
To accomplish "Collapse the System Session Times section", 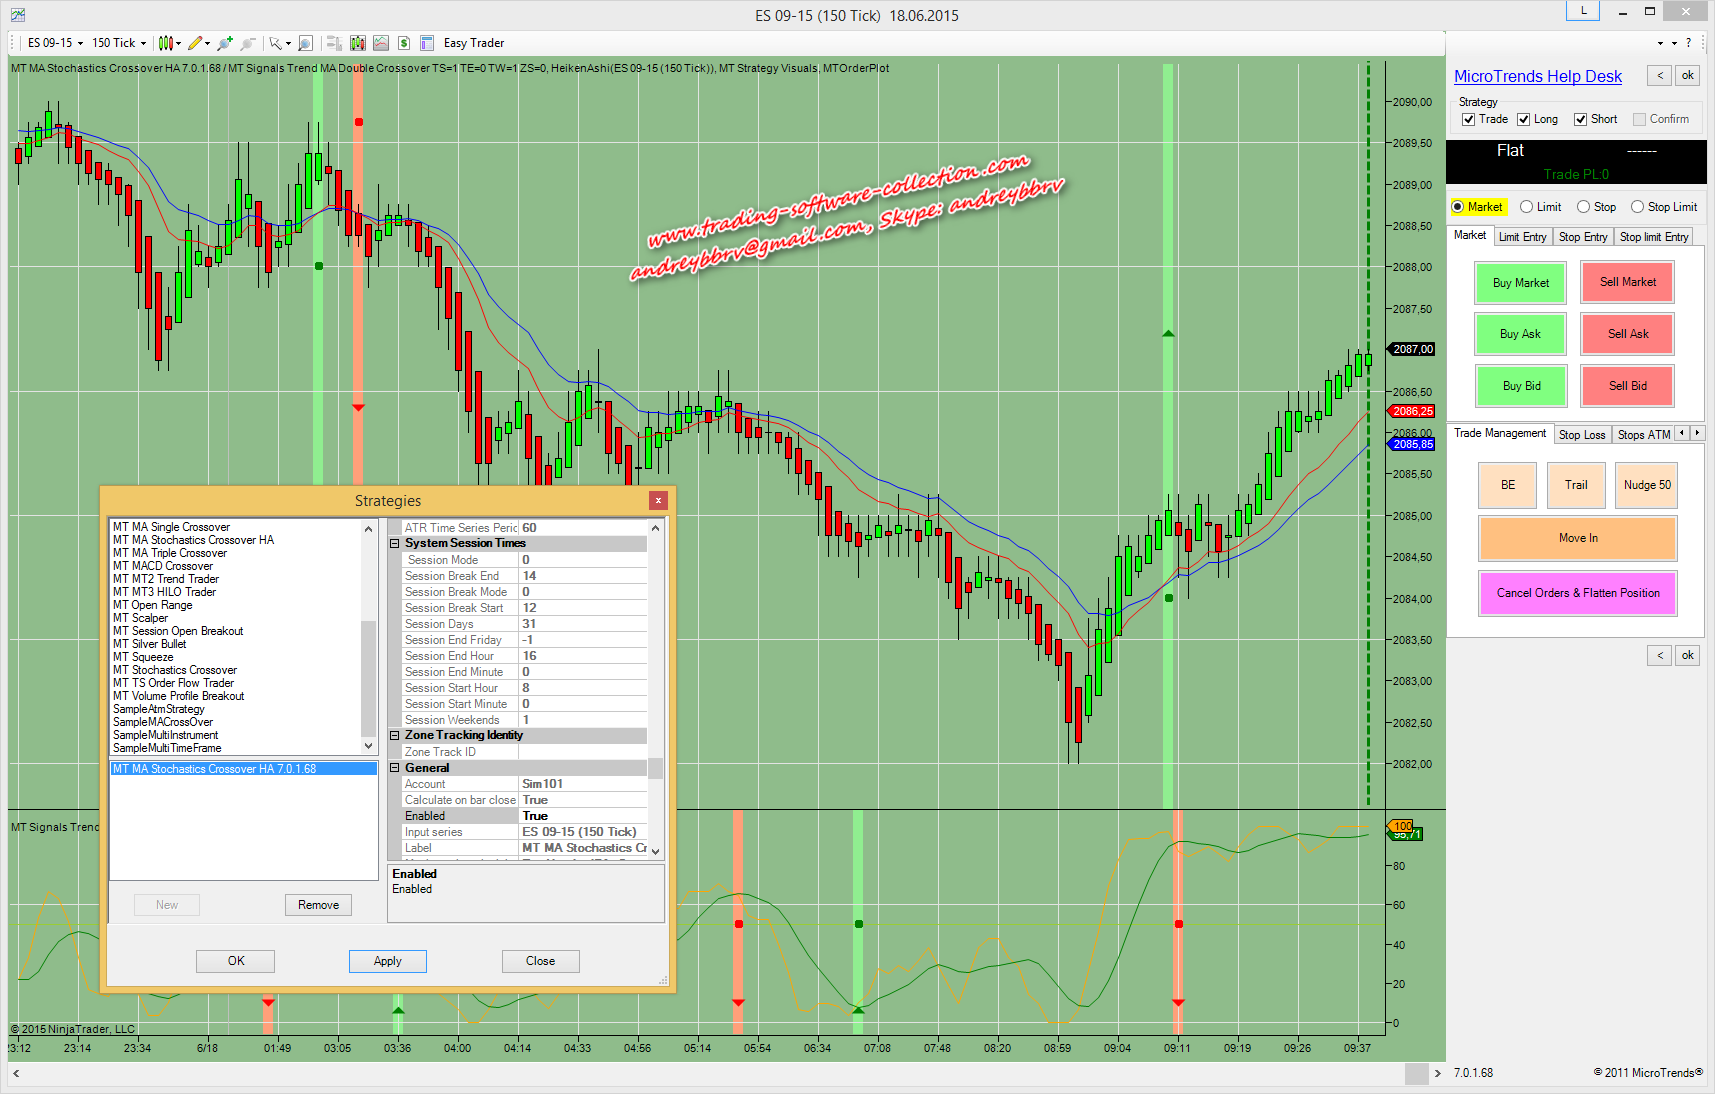I will click(x=395, y=544).
